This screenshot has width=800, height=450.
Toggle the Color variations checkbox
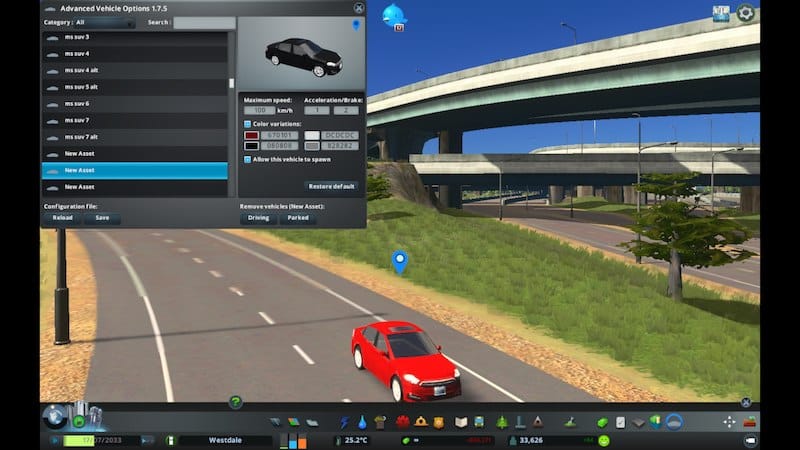(x=248, y=123)
